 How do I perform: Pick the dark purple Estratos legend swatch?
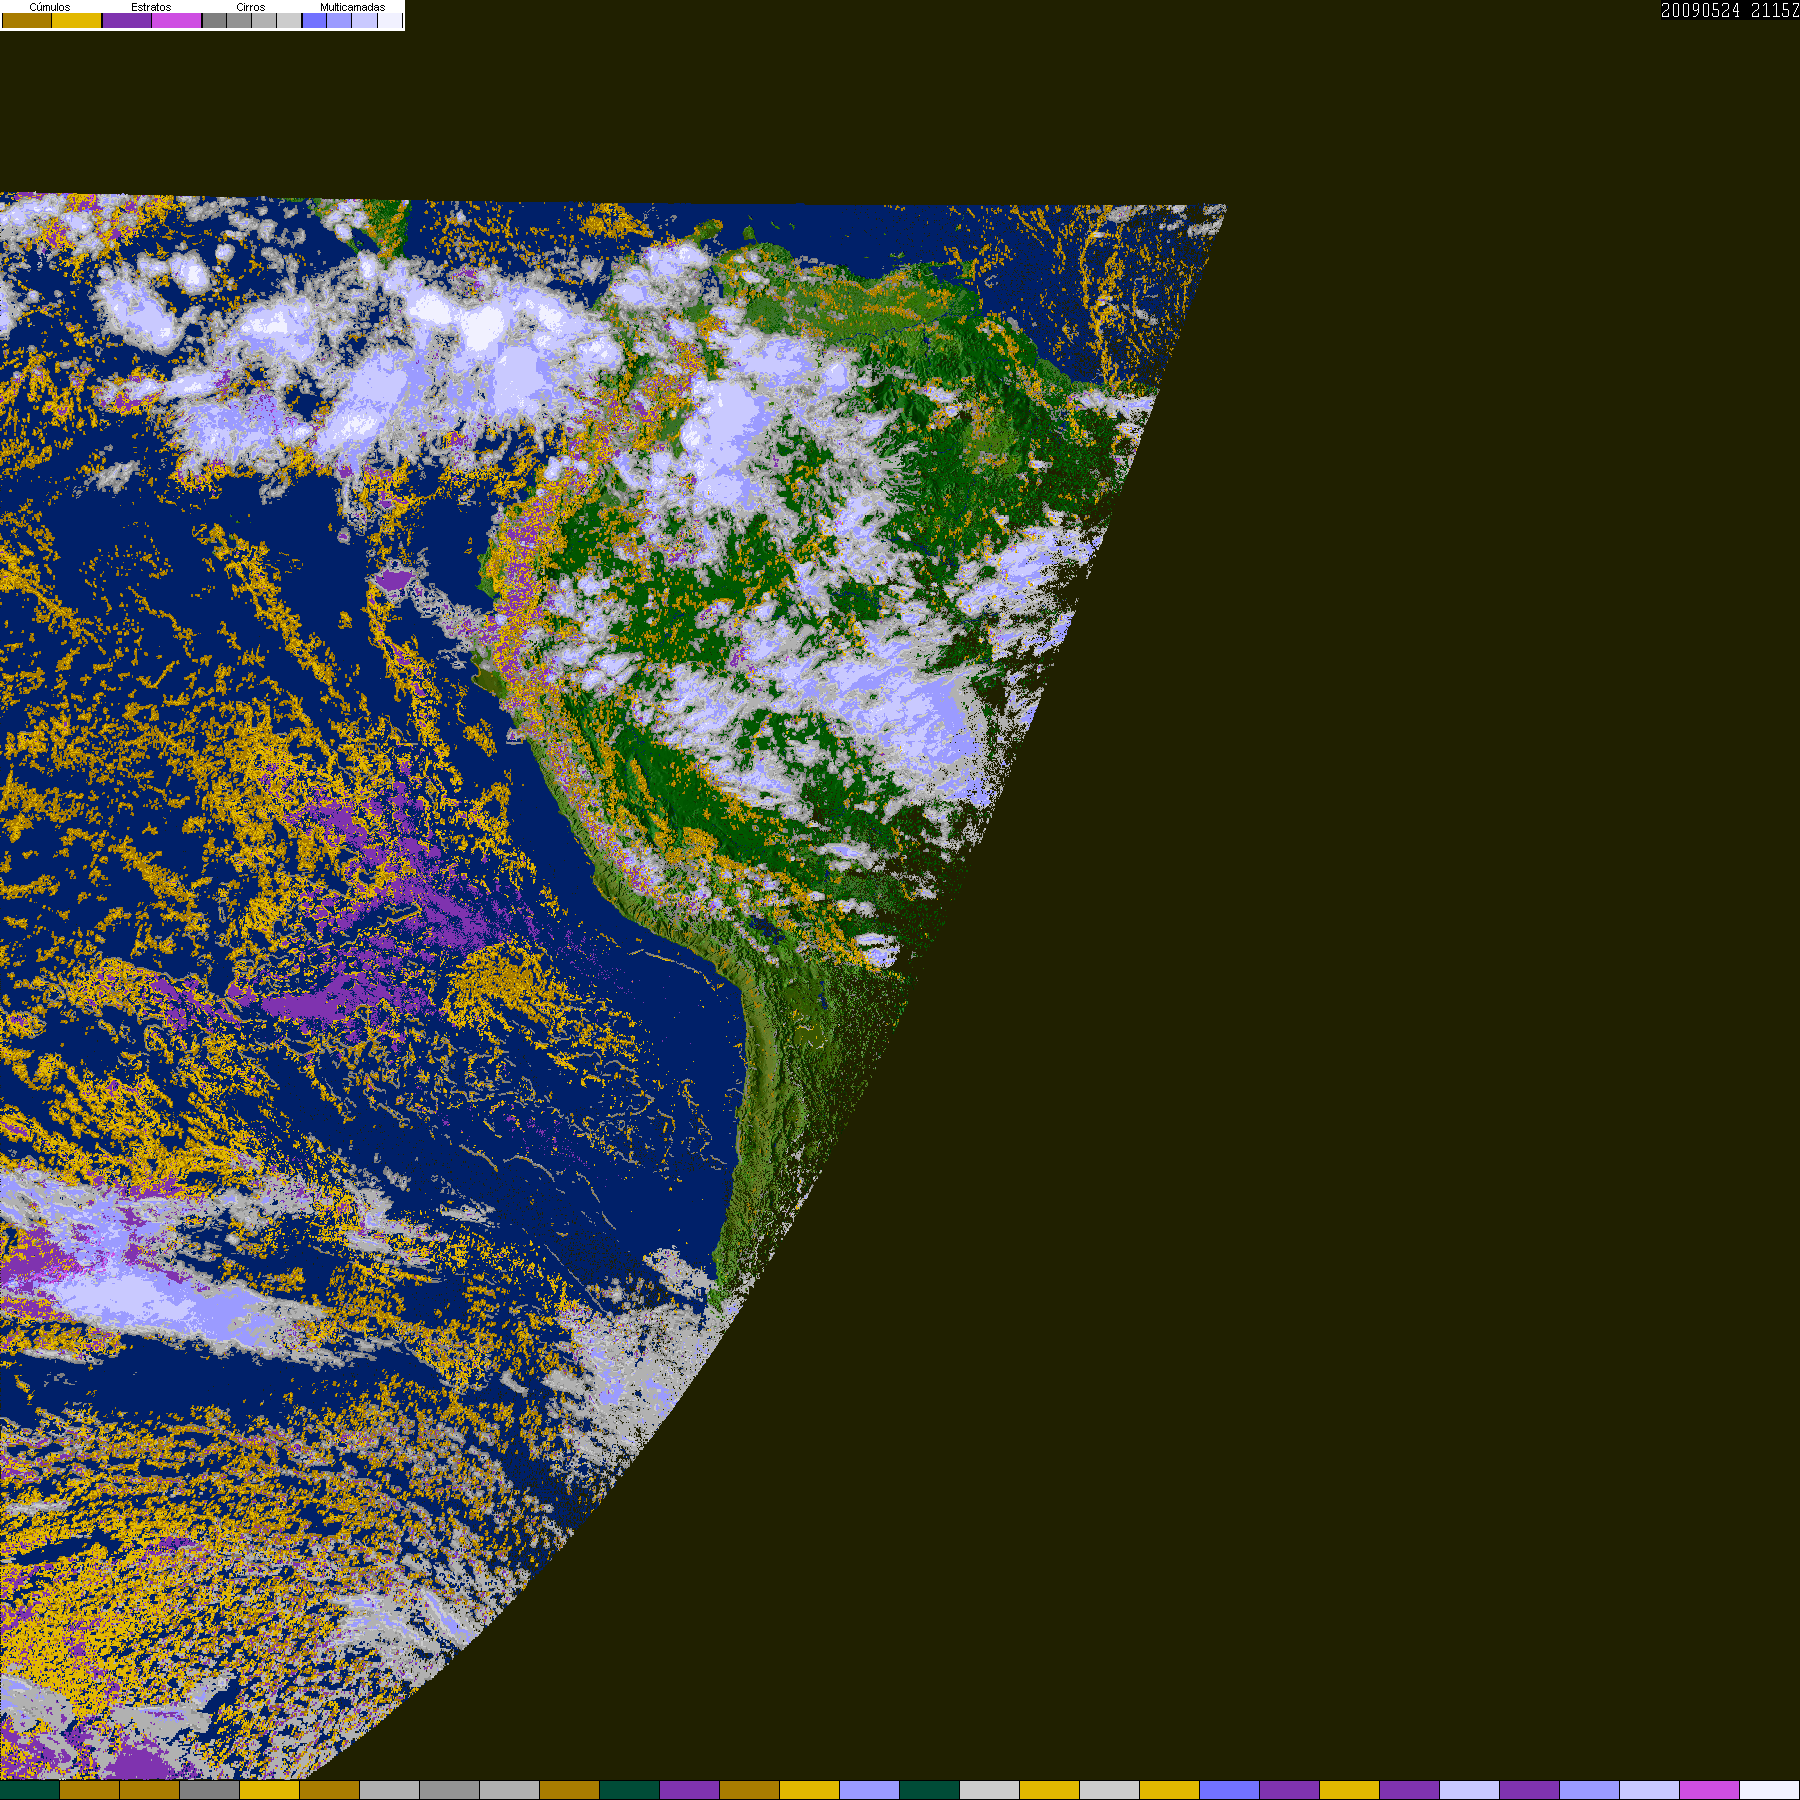pyautogui.click(x=127, y=21)
